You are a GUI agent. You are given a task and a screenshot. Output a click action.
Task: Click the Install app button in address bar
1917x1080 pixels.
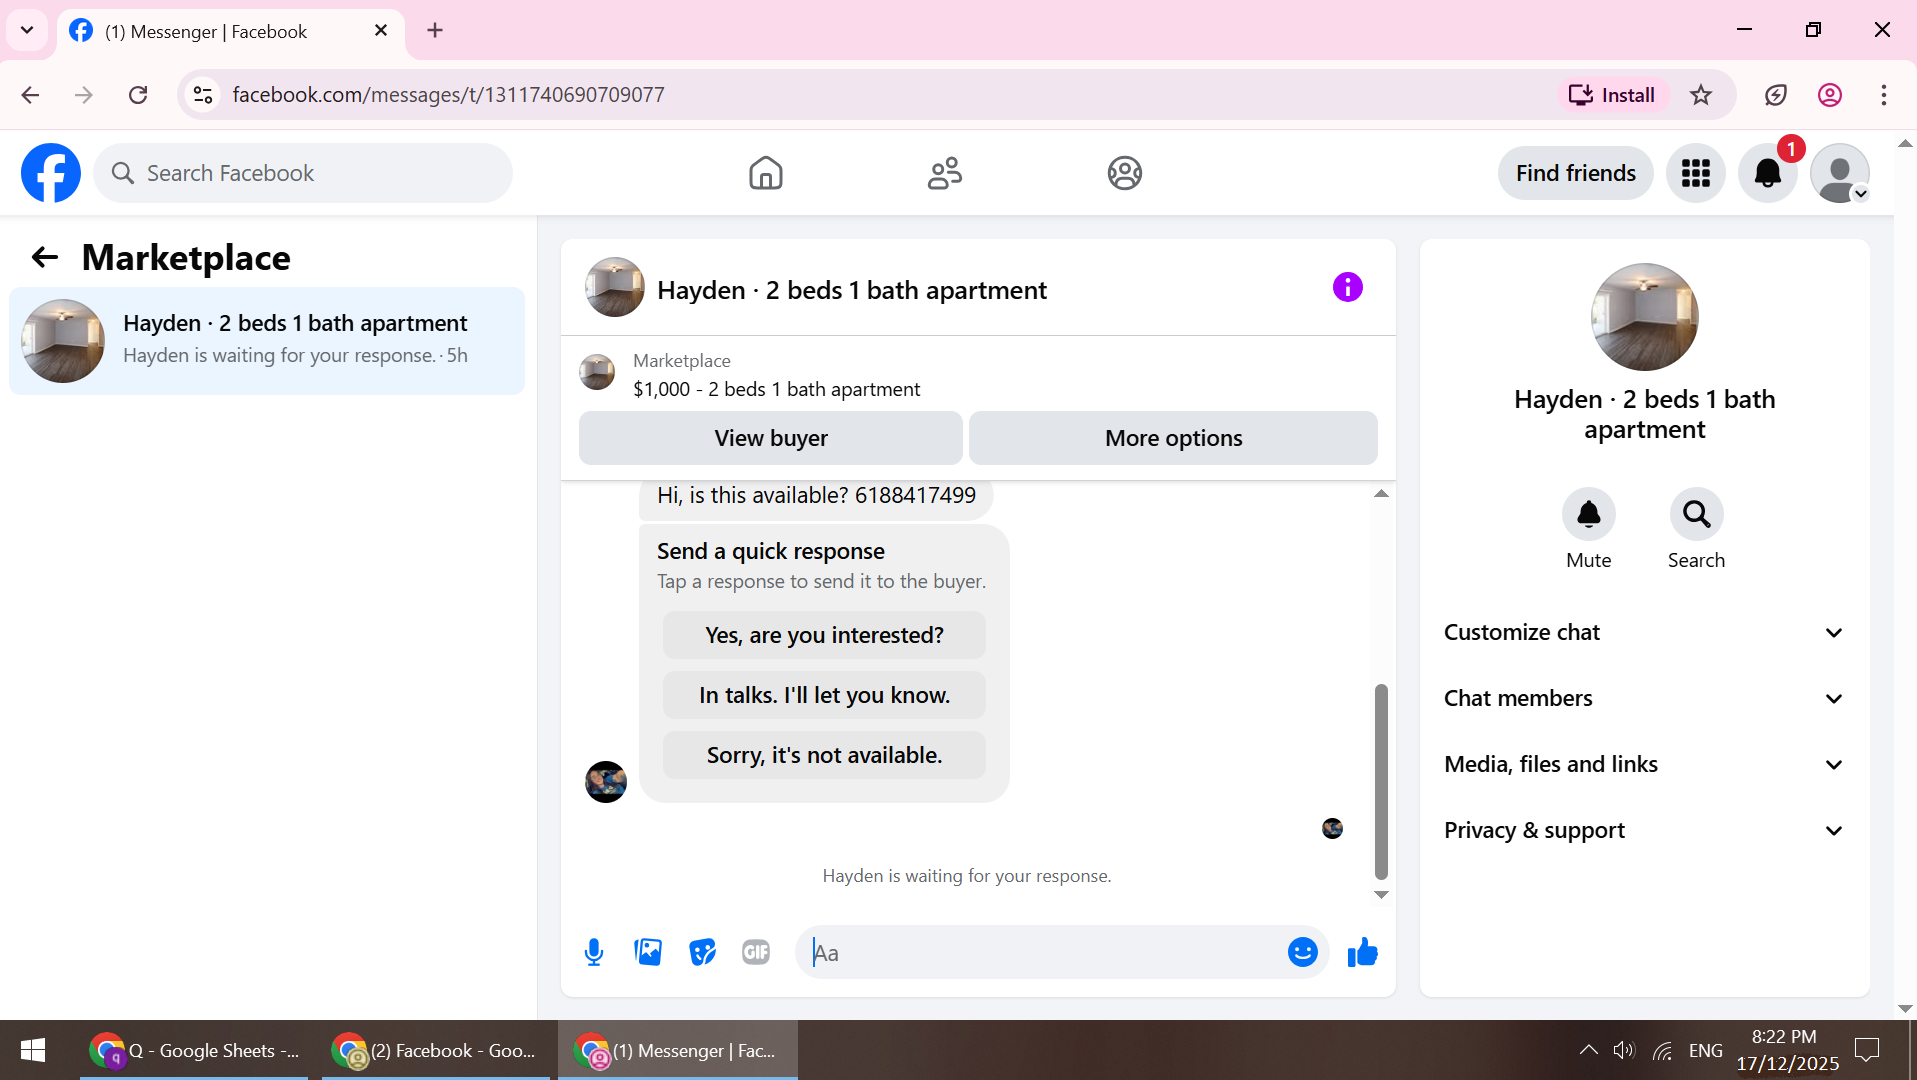coord(1612,95)
